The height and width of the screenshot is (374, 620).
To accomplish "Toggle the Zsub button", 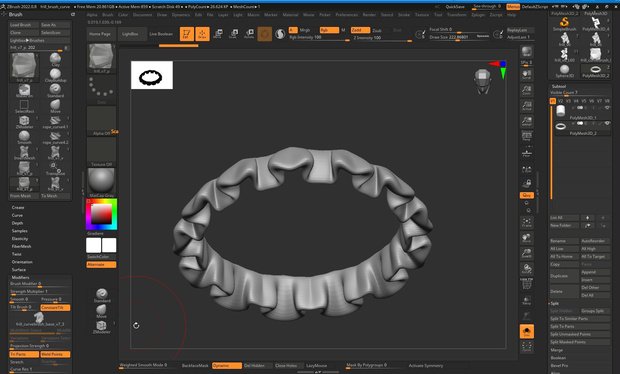I will (377, 30).
